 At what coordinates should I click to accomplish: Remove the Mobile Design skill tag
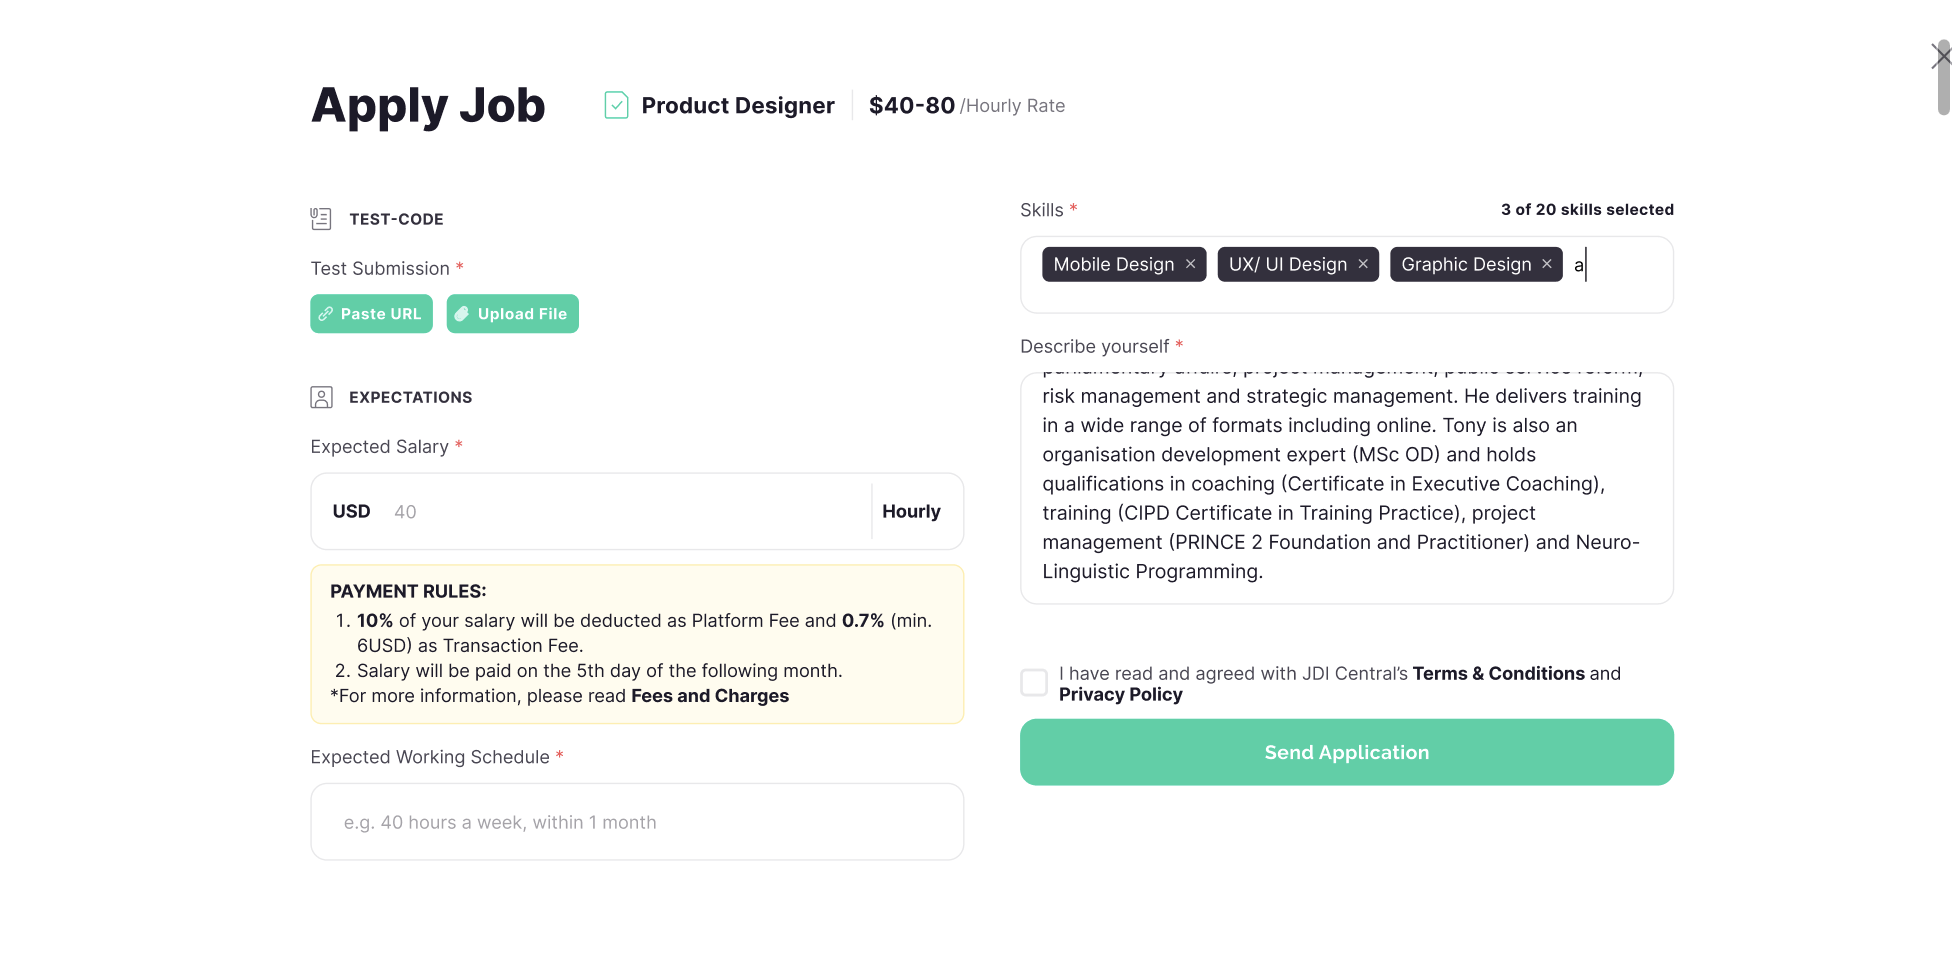[1190, 264]
